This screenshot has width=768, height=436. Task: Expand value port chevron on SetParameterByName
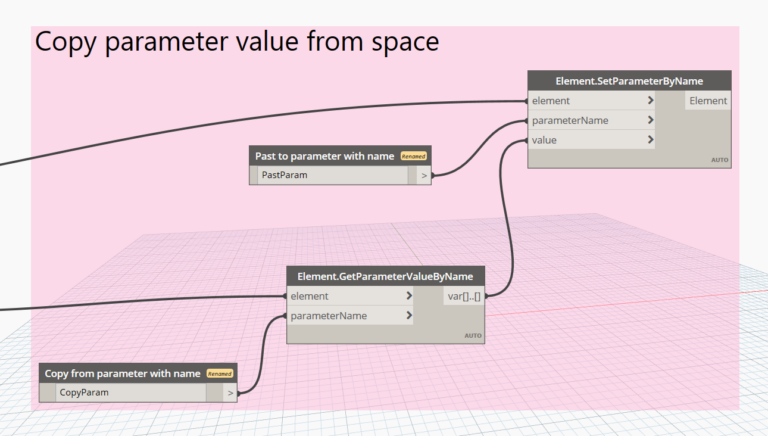[x=650, y=140]
